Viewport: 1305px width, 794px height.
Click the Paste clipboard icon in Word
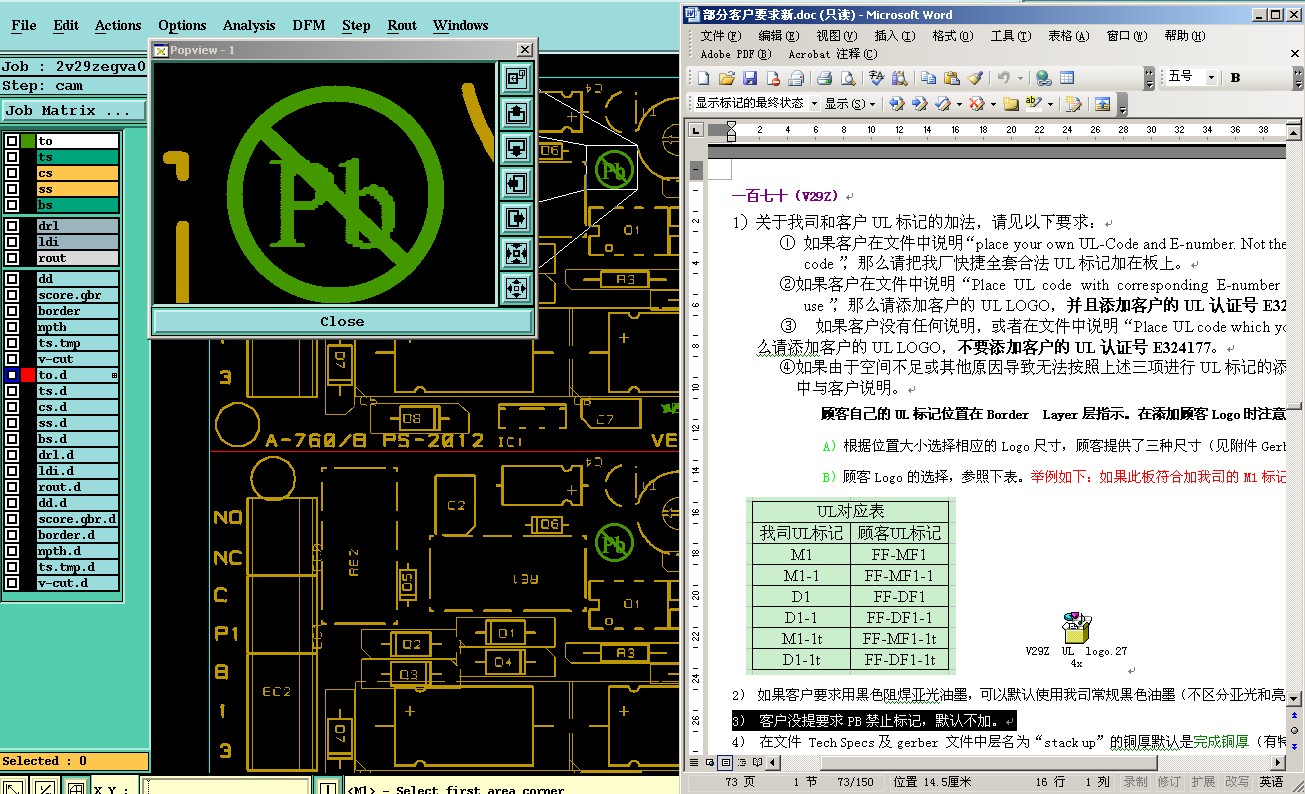952,78
